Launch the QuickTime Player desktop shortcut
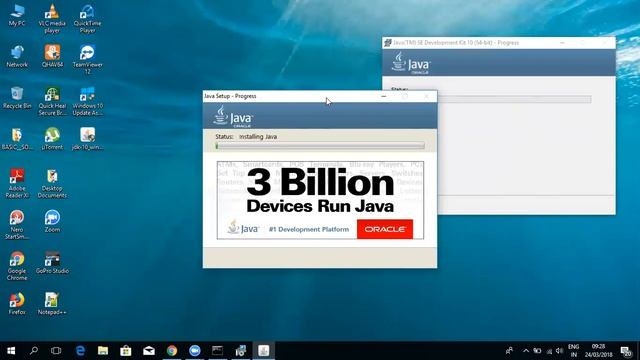The image size is (640, 360). 87,19
